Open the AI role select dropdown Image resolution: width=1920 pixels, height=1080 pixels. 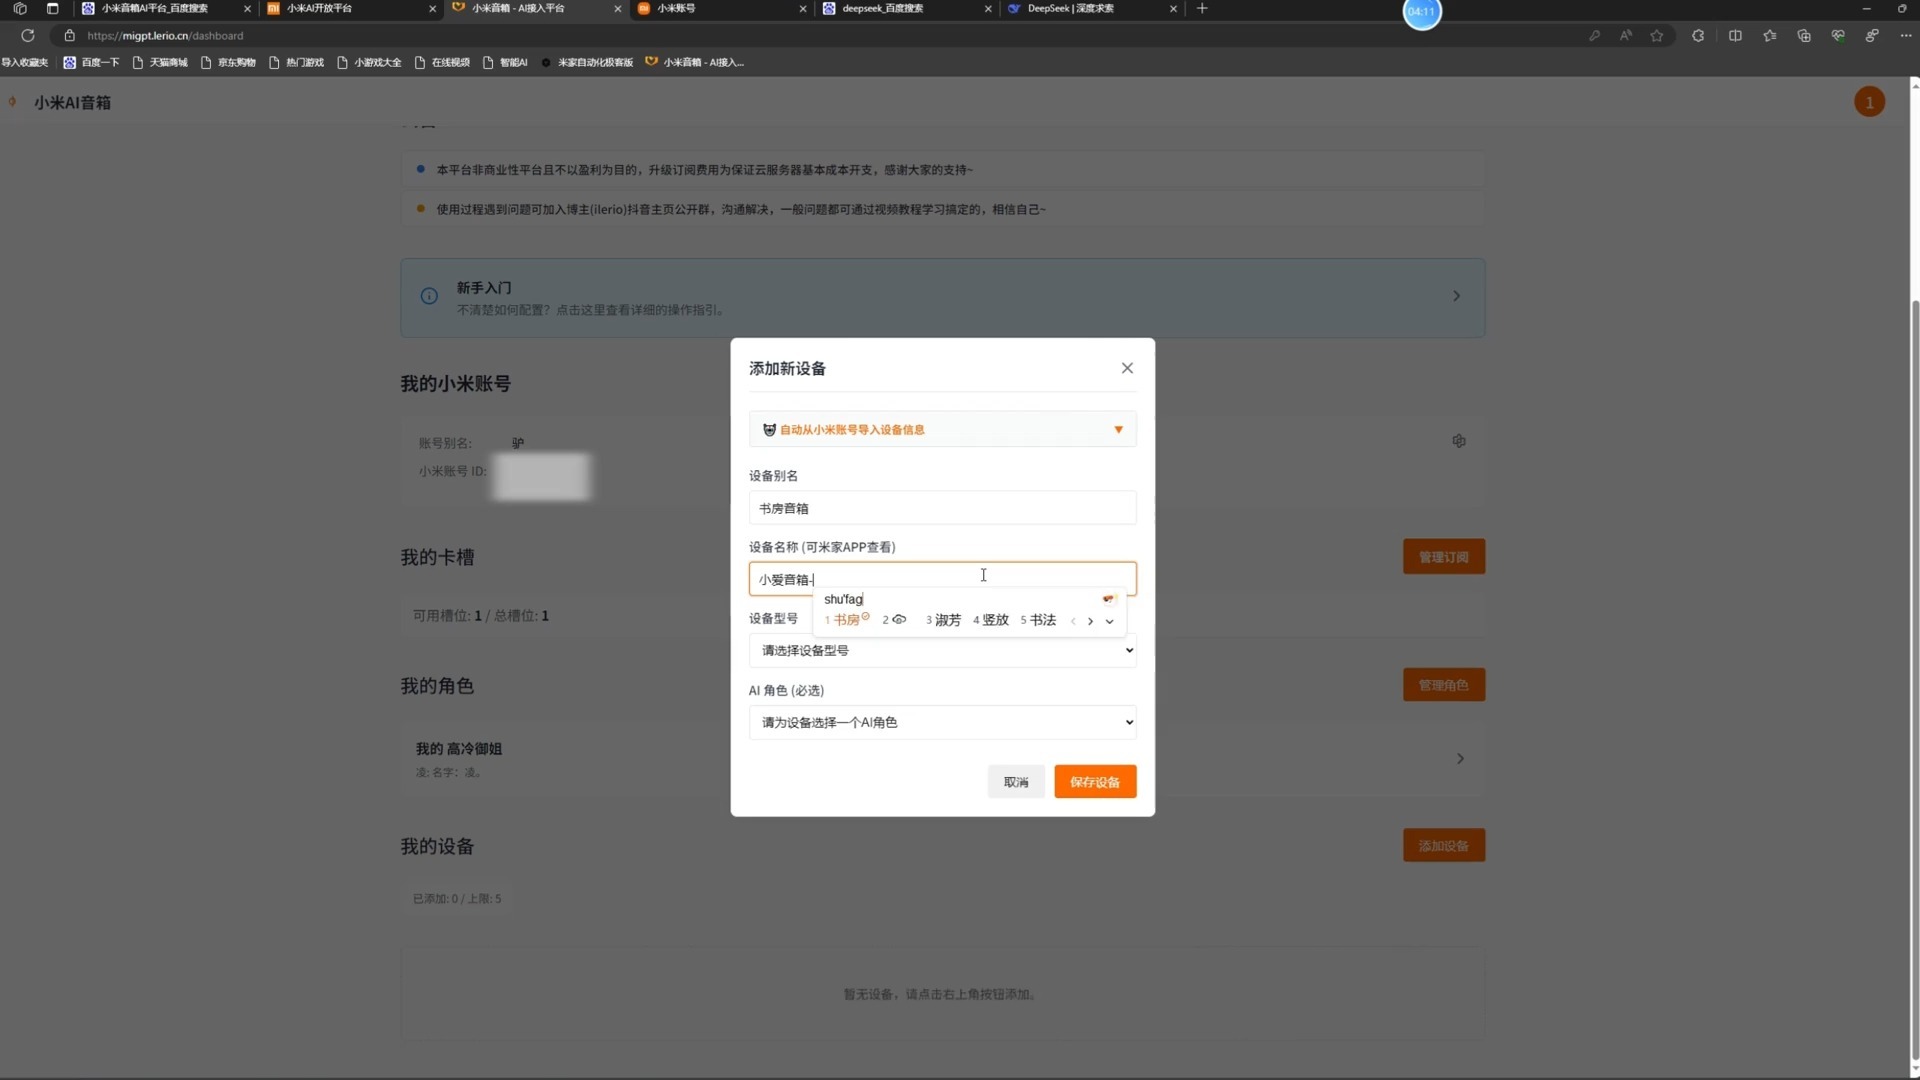click(942, 723)
